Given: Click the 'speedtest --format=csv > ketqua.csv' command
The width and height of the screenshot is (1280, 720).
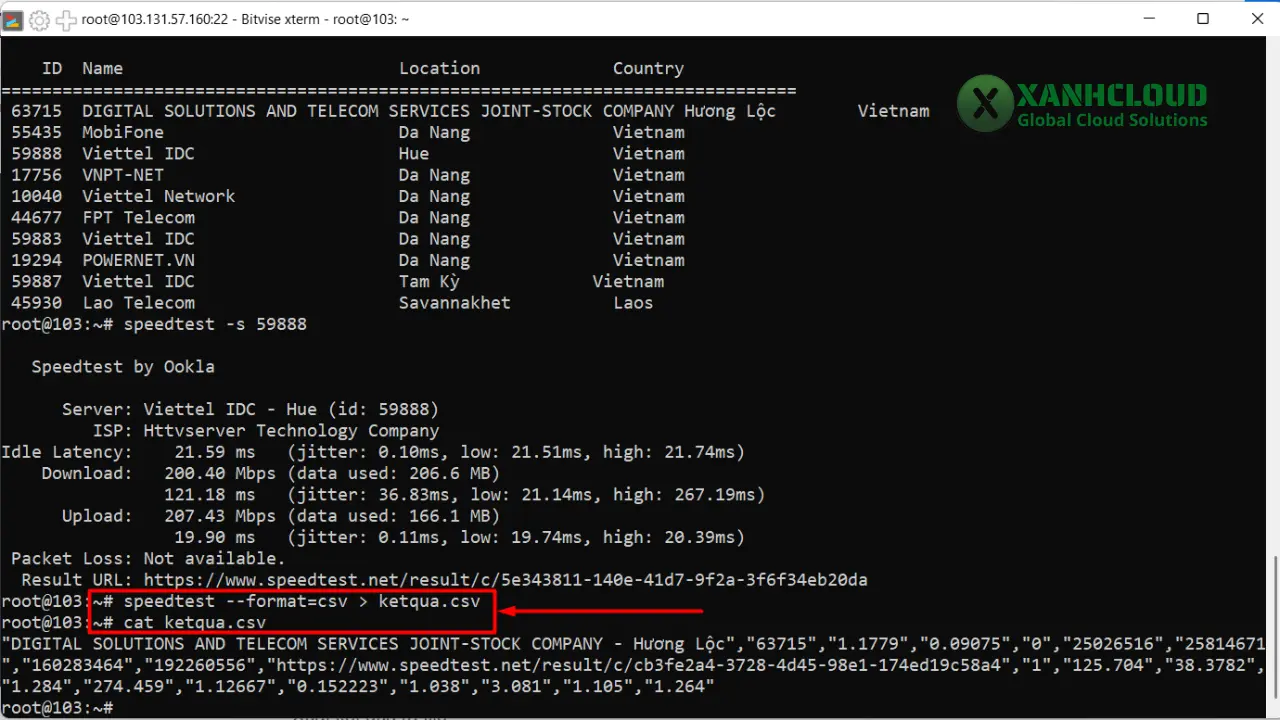Looking at the screenshot, I should (x=302, y=601).
